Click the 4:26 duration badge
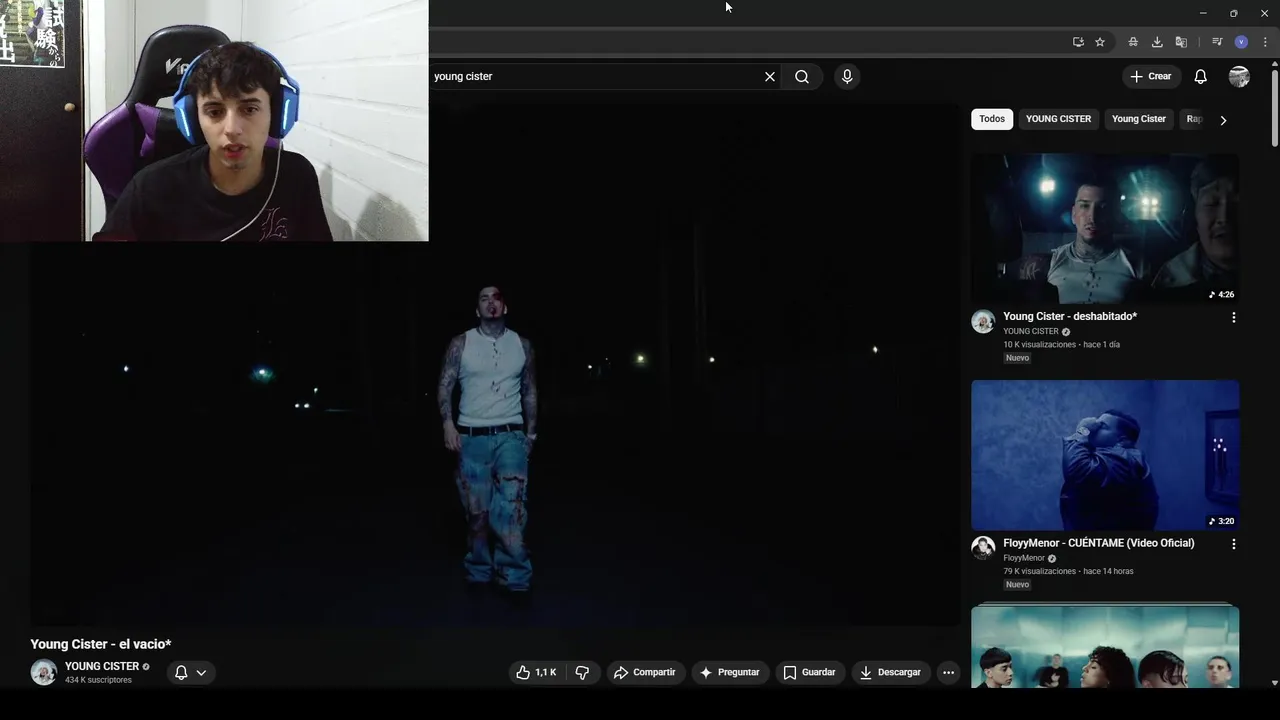This screenshot has height=720, width=1280. (x=1221, y=295)
